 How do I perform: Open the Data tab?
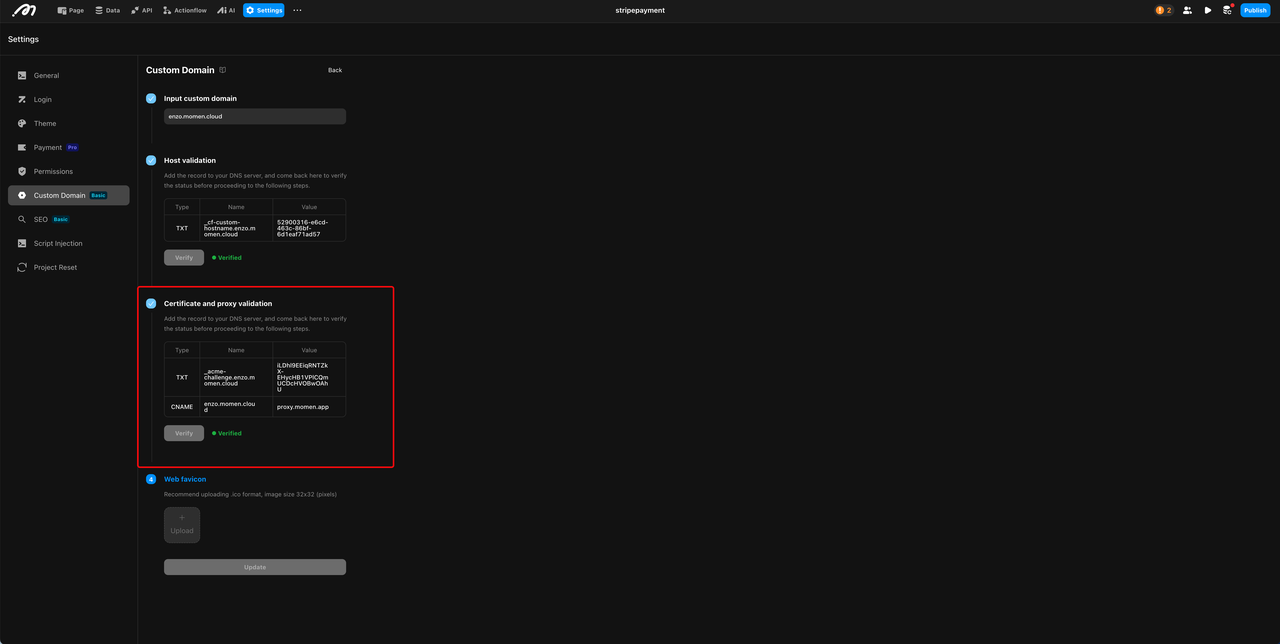pos(107,10)
